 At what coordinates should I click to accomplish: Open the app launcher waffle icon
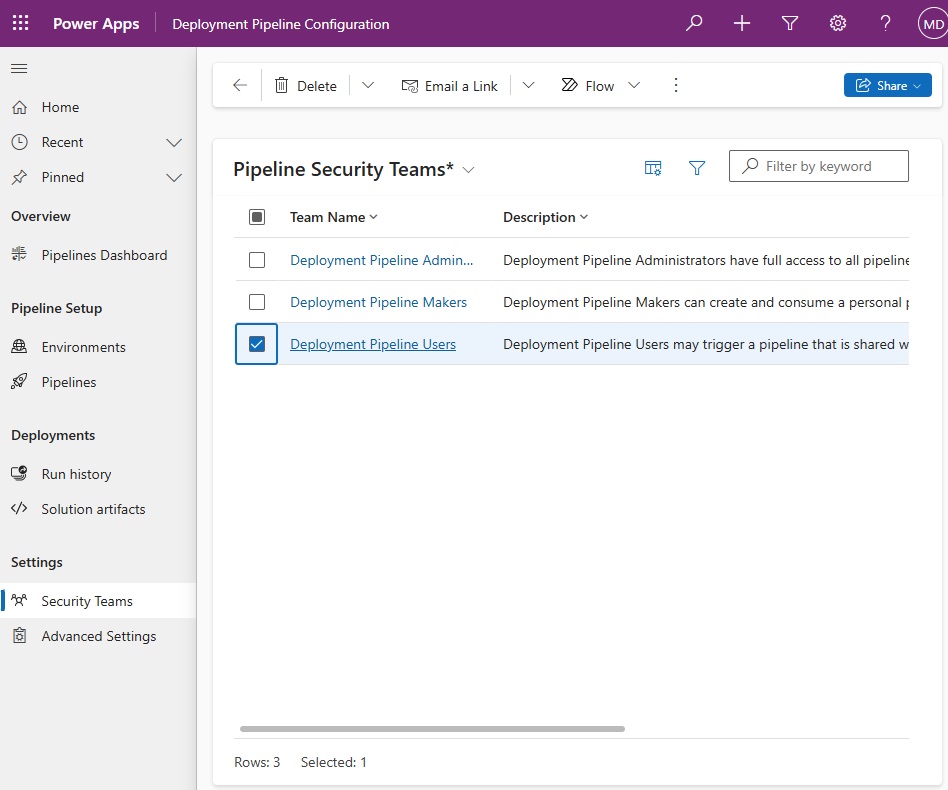pyautogui.click(x=21, y=24)
